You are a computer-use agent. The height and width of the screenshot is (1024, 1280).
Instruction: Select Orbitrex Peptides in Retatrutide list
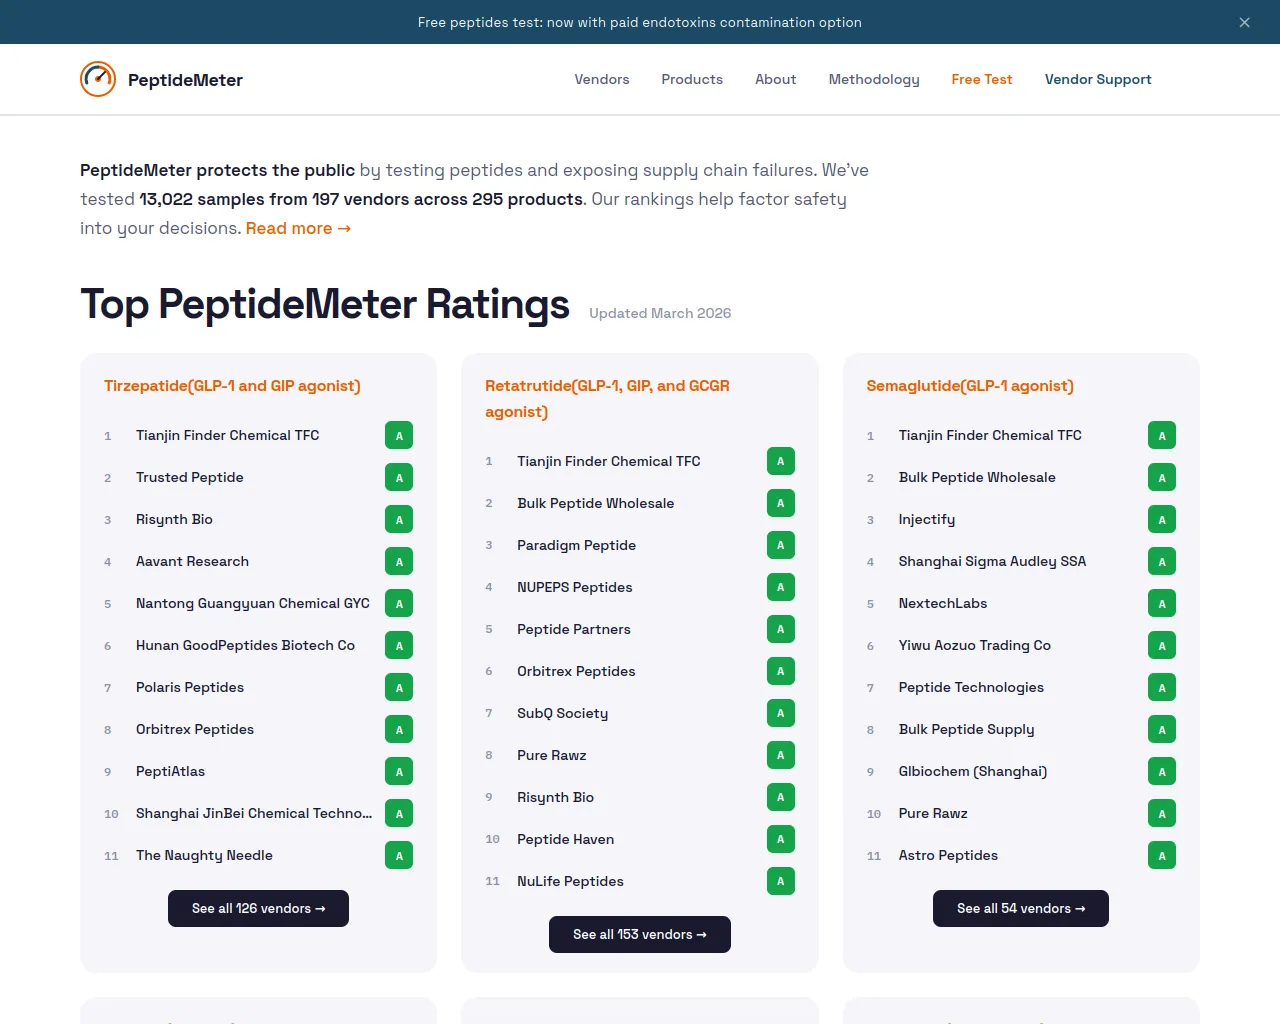pyautogui.click(x=576, y=671)
